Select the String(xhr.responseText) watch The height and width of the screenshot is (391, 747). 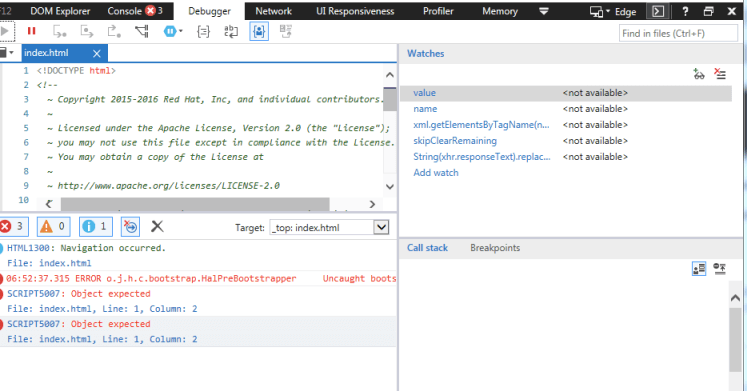566,157
